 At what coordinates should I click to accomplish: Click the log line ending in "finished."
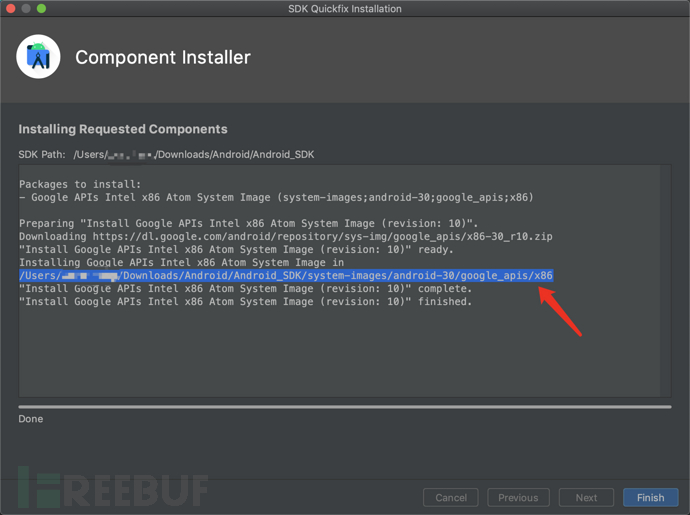[245, 302]
